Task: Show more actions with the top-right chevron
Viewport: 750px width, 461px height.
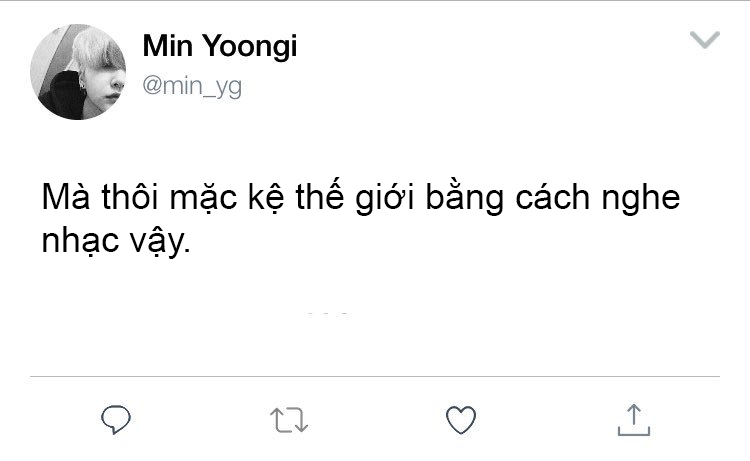Action: coord(705,40)
